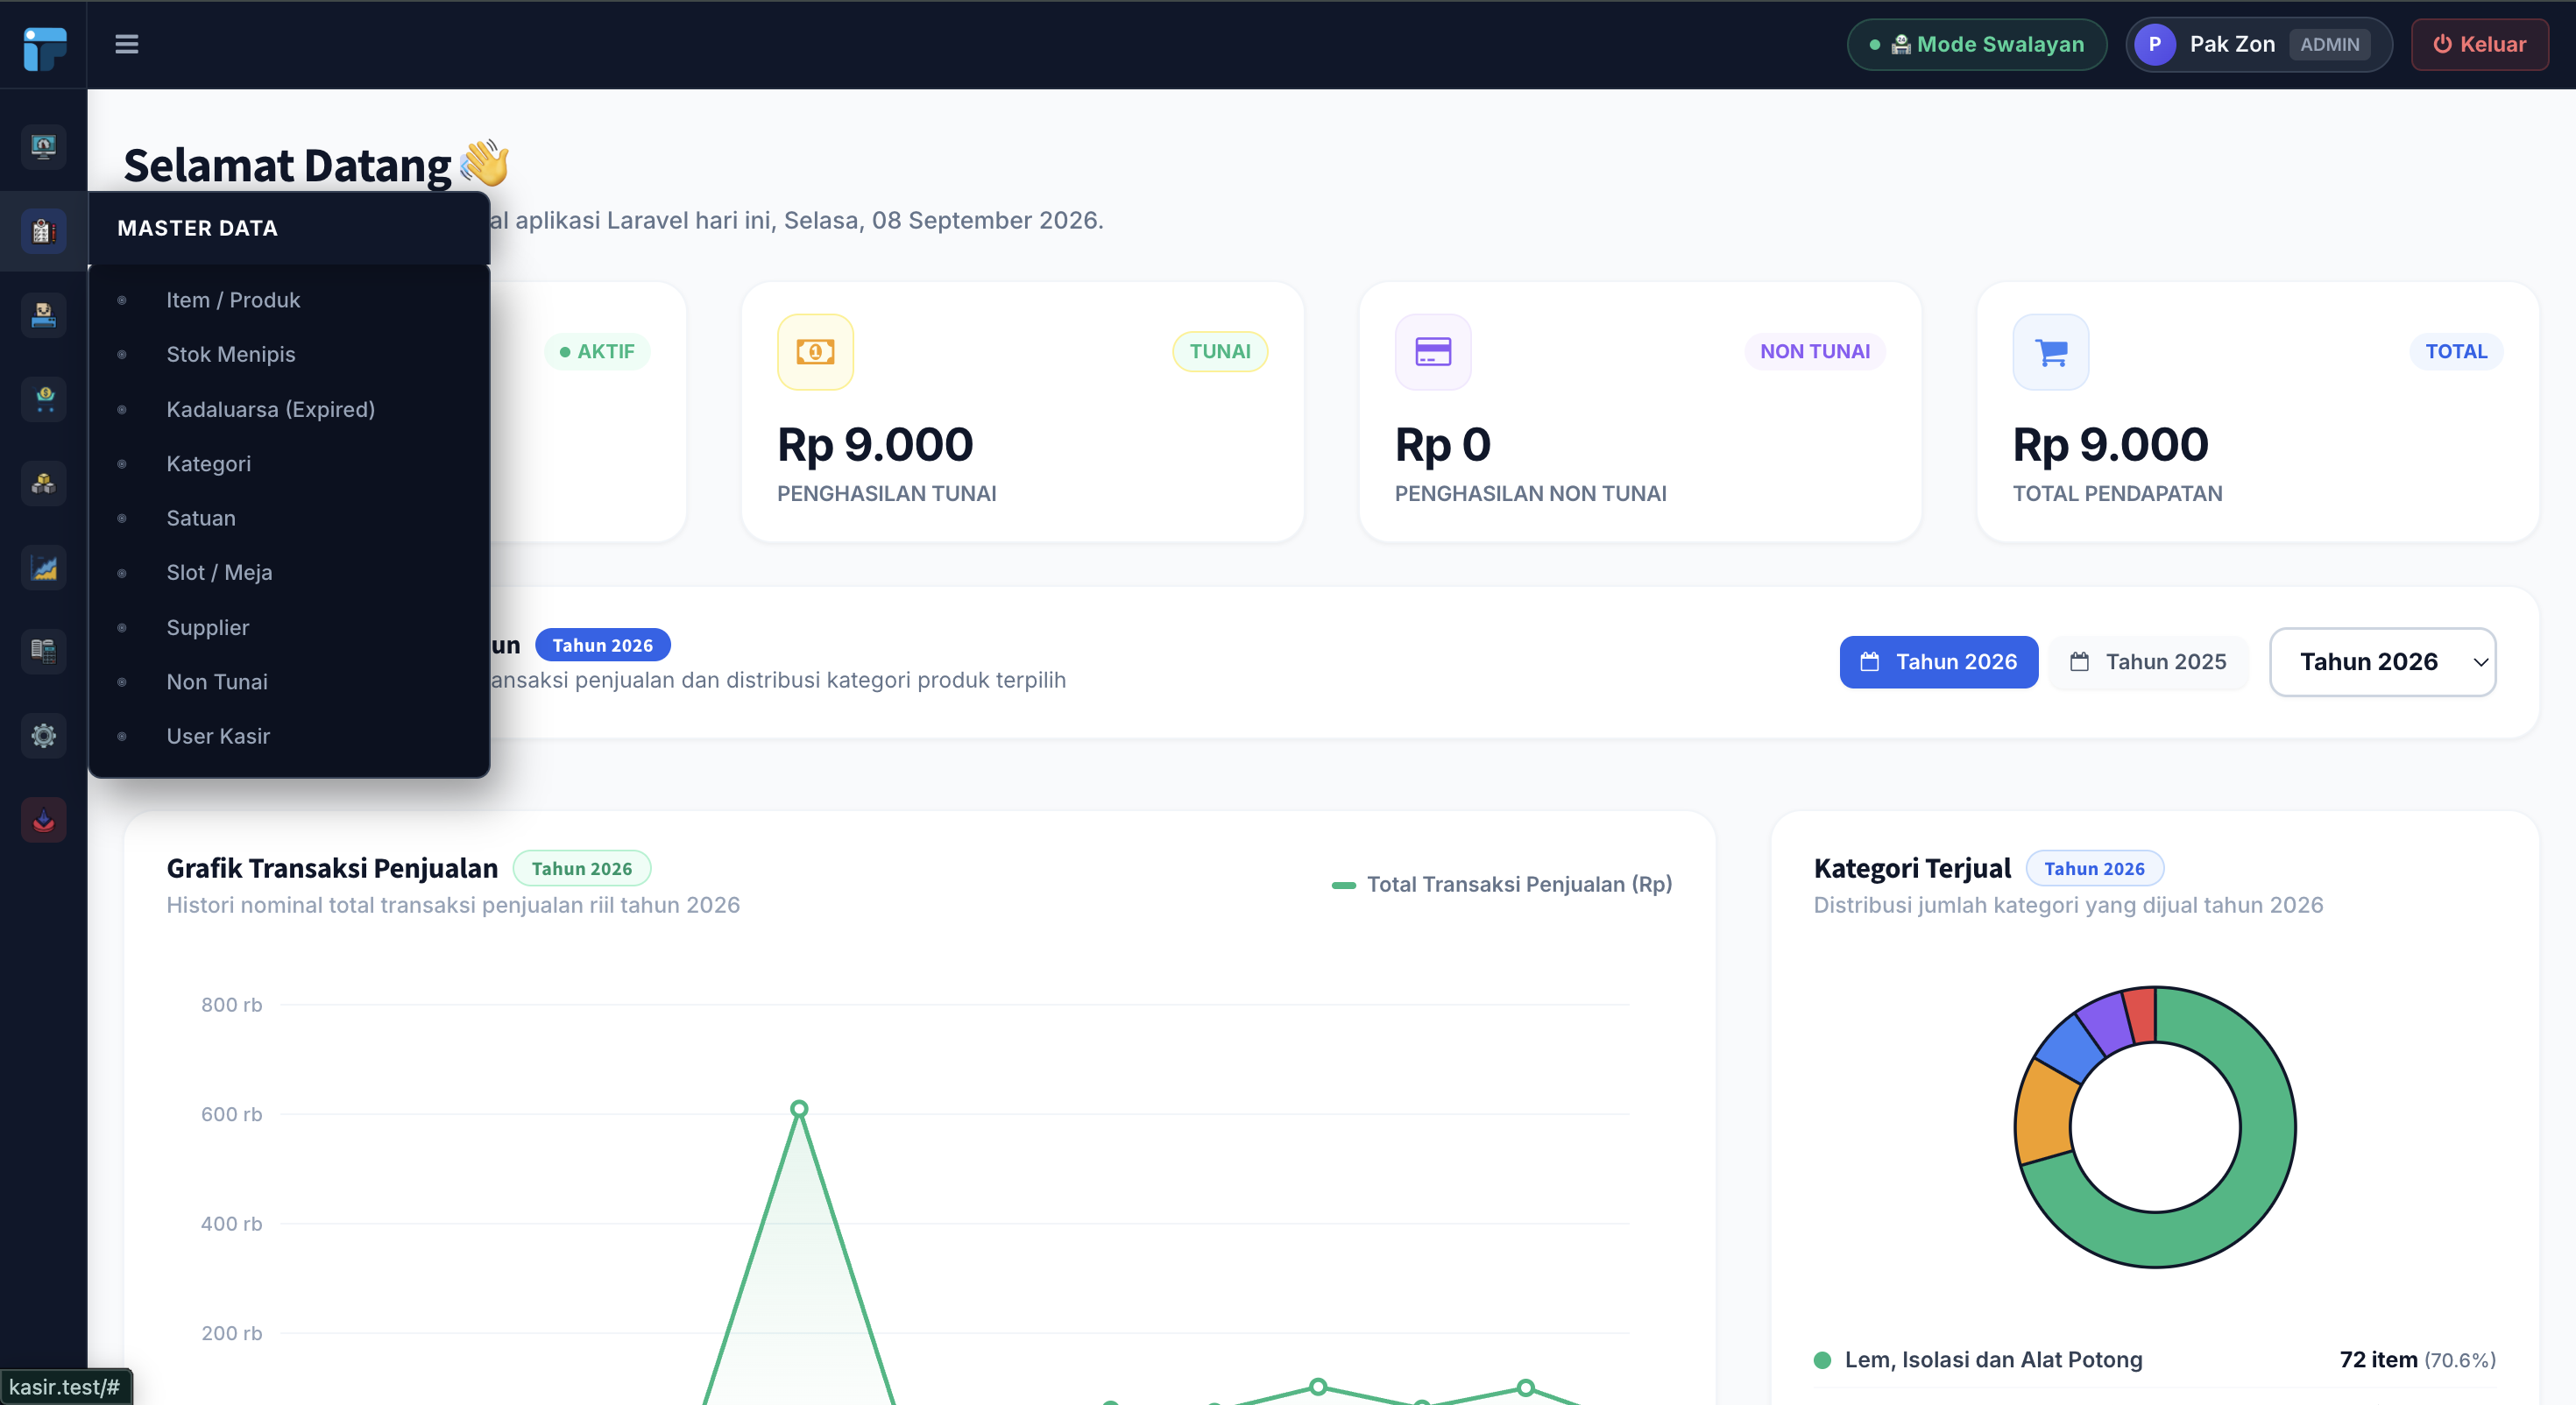Select the blue Tahun 2026 filter button
Viewport: 2576px width, 1405px height.
pyautogui.click(x=1938, y=661)
